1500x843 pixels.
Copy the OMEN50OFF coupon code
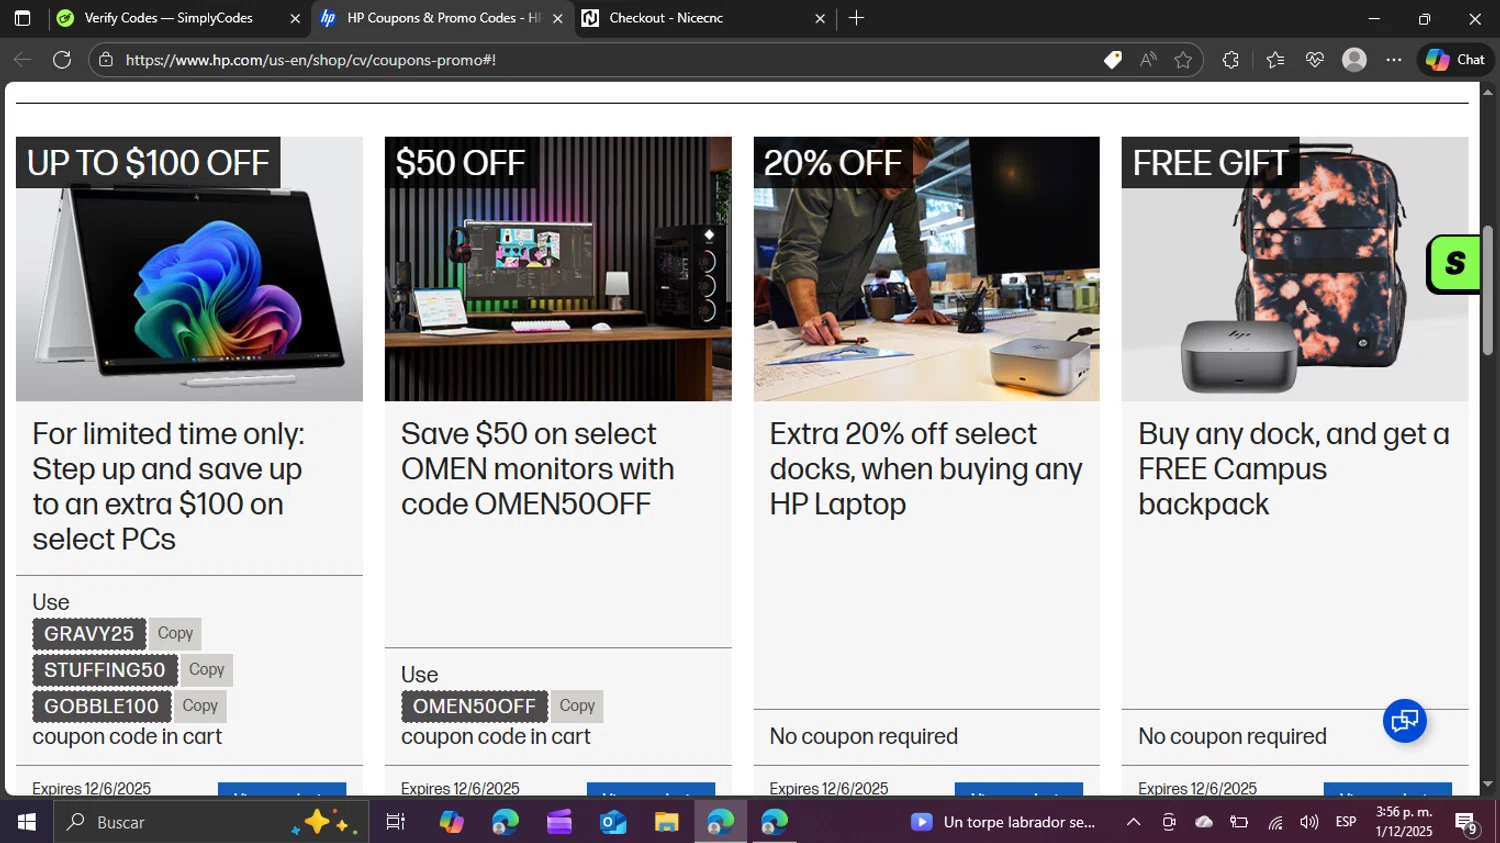[x=577, y=706]
